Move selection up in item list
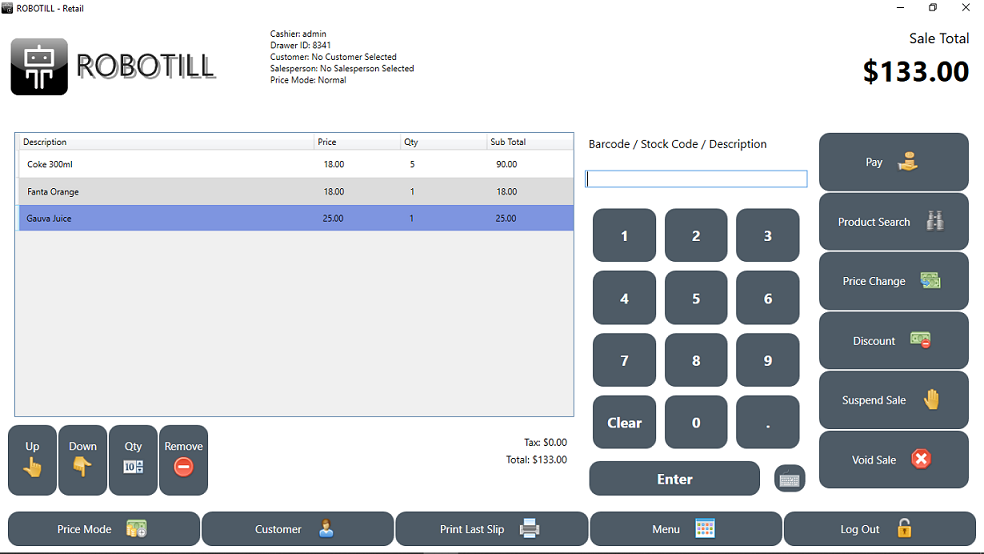 [33, 460]
